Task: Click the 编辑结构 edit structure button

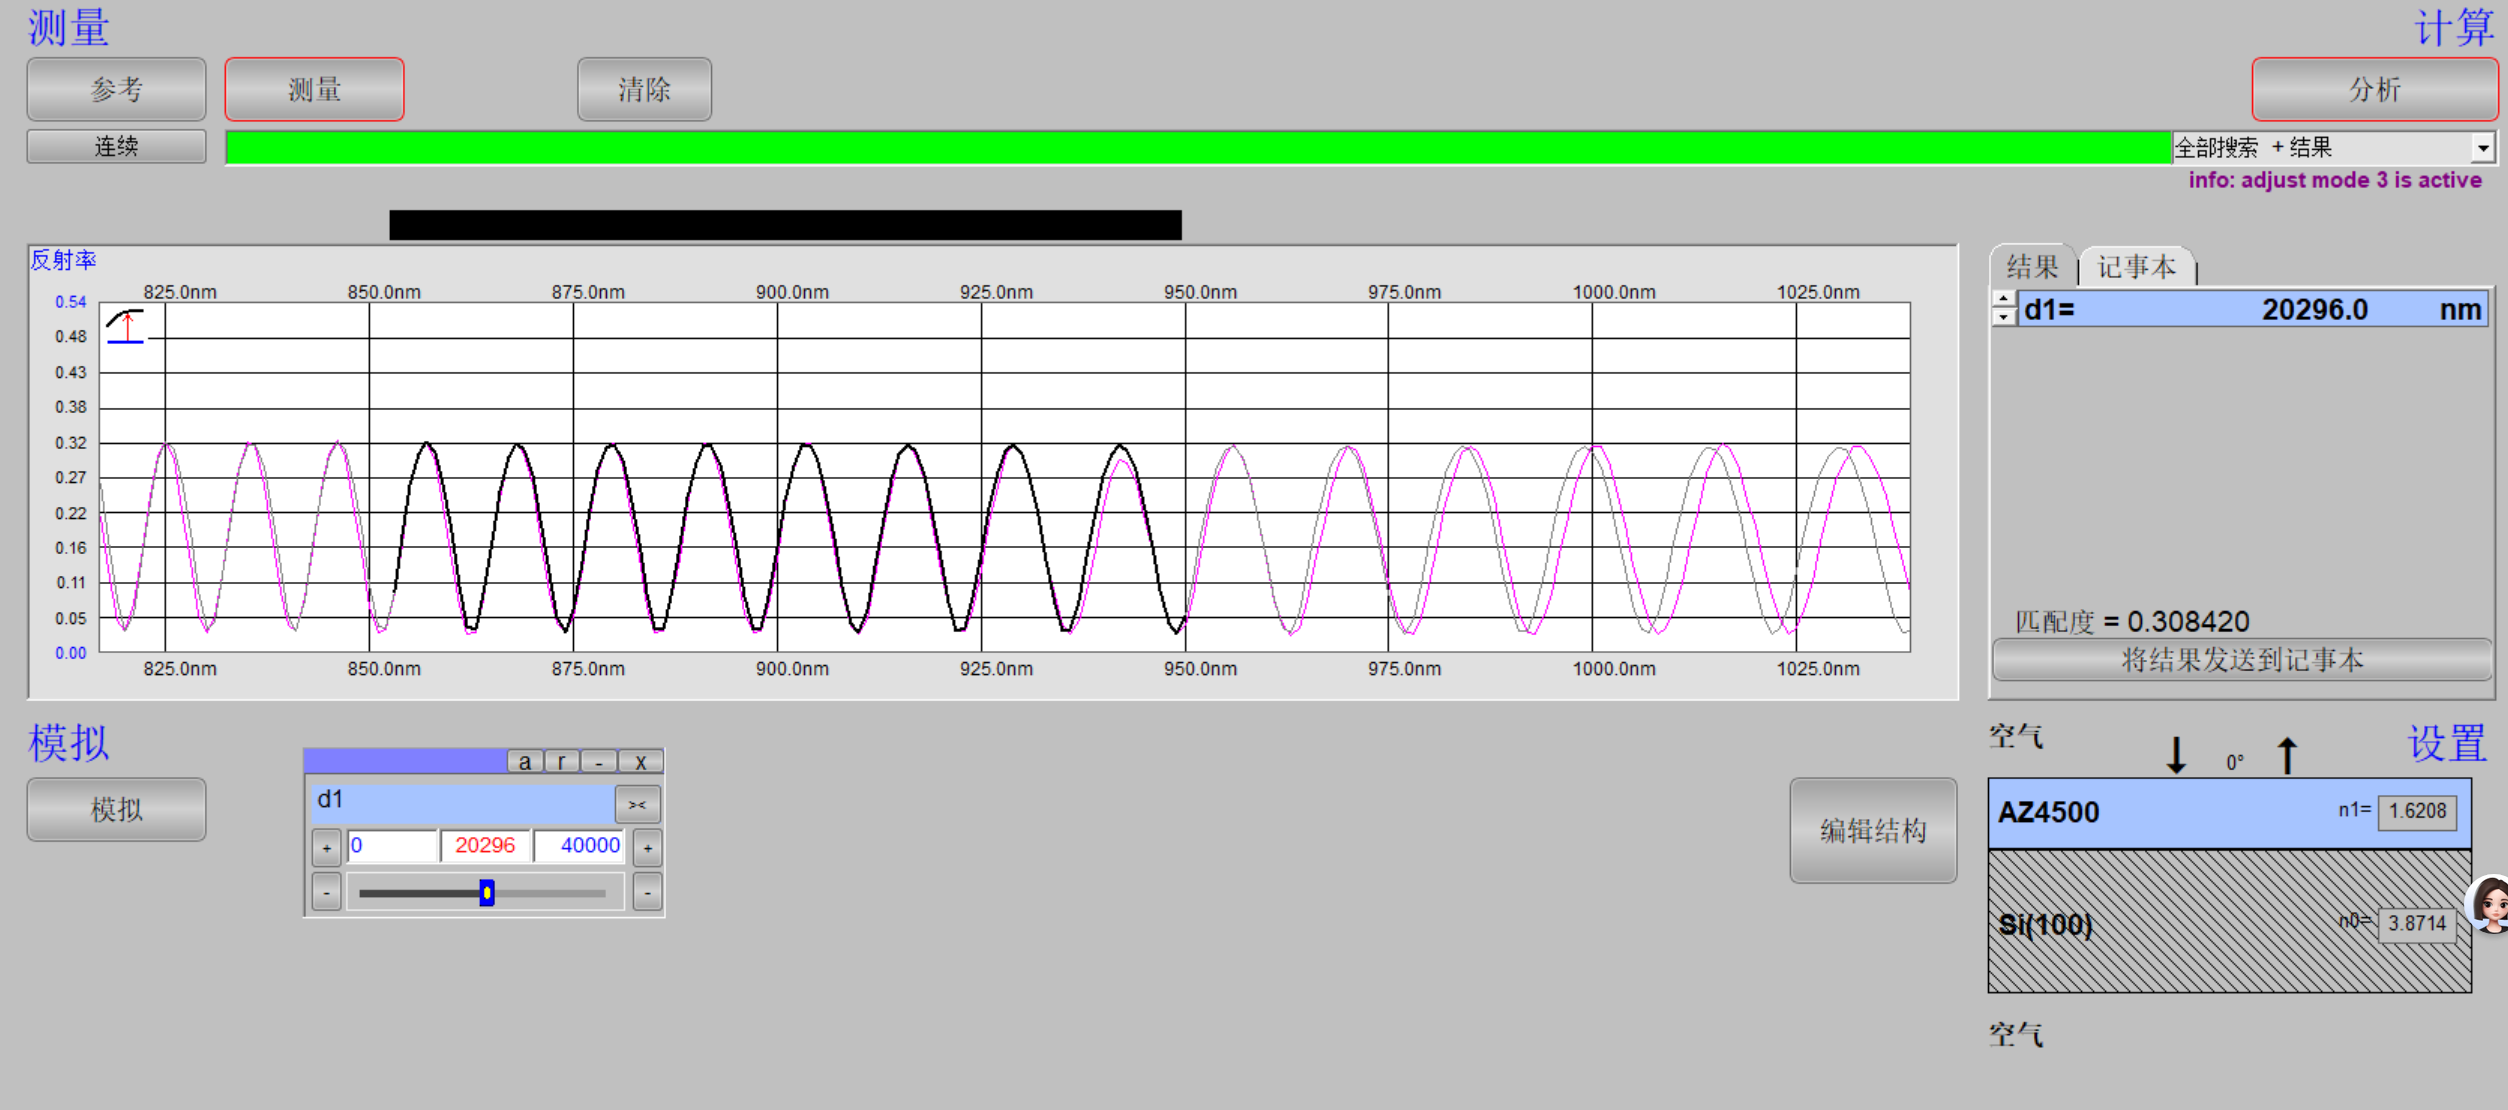Action: click(x=1872, y=831)
